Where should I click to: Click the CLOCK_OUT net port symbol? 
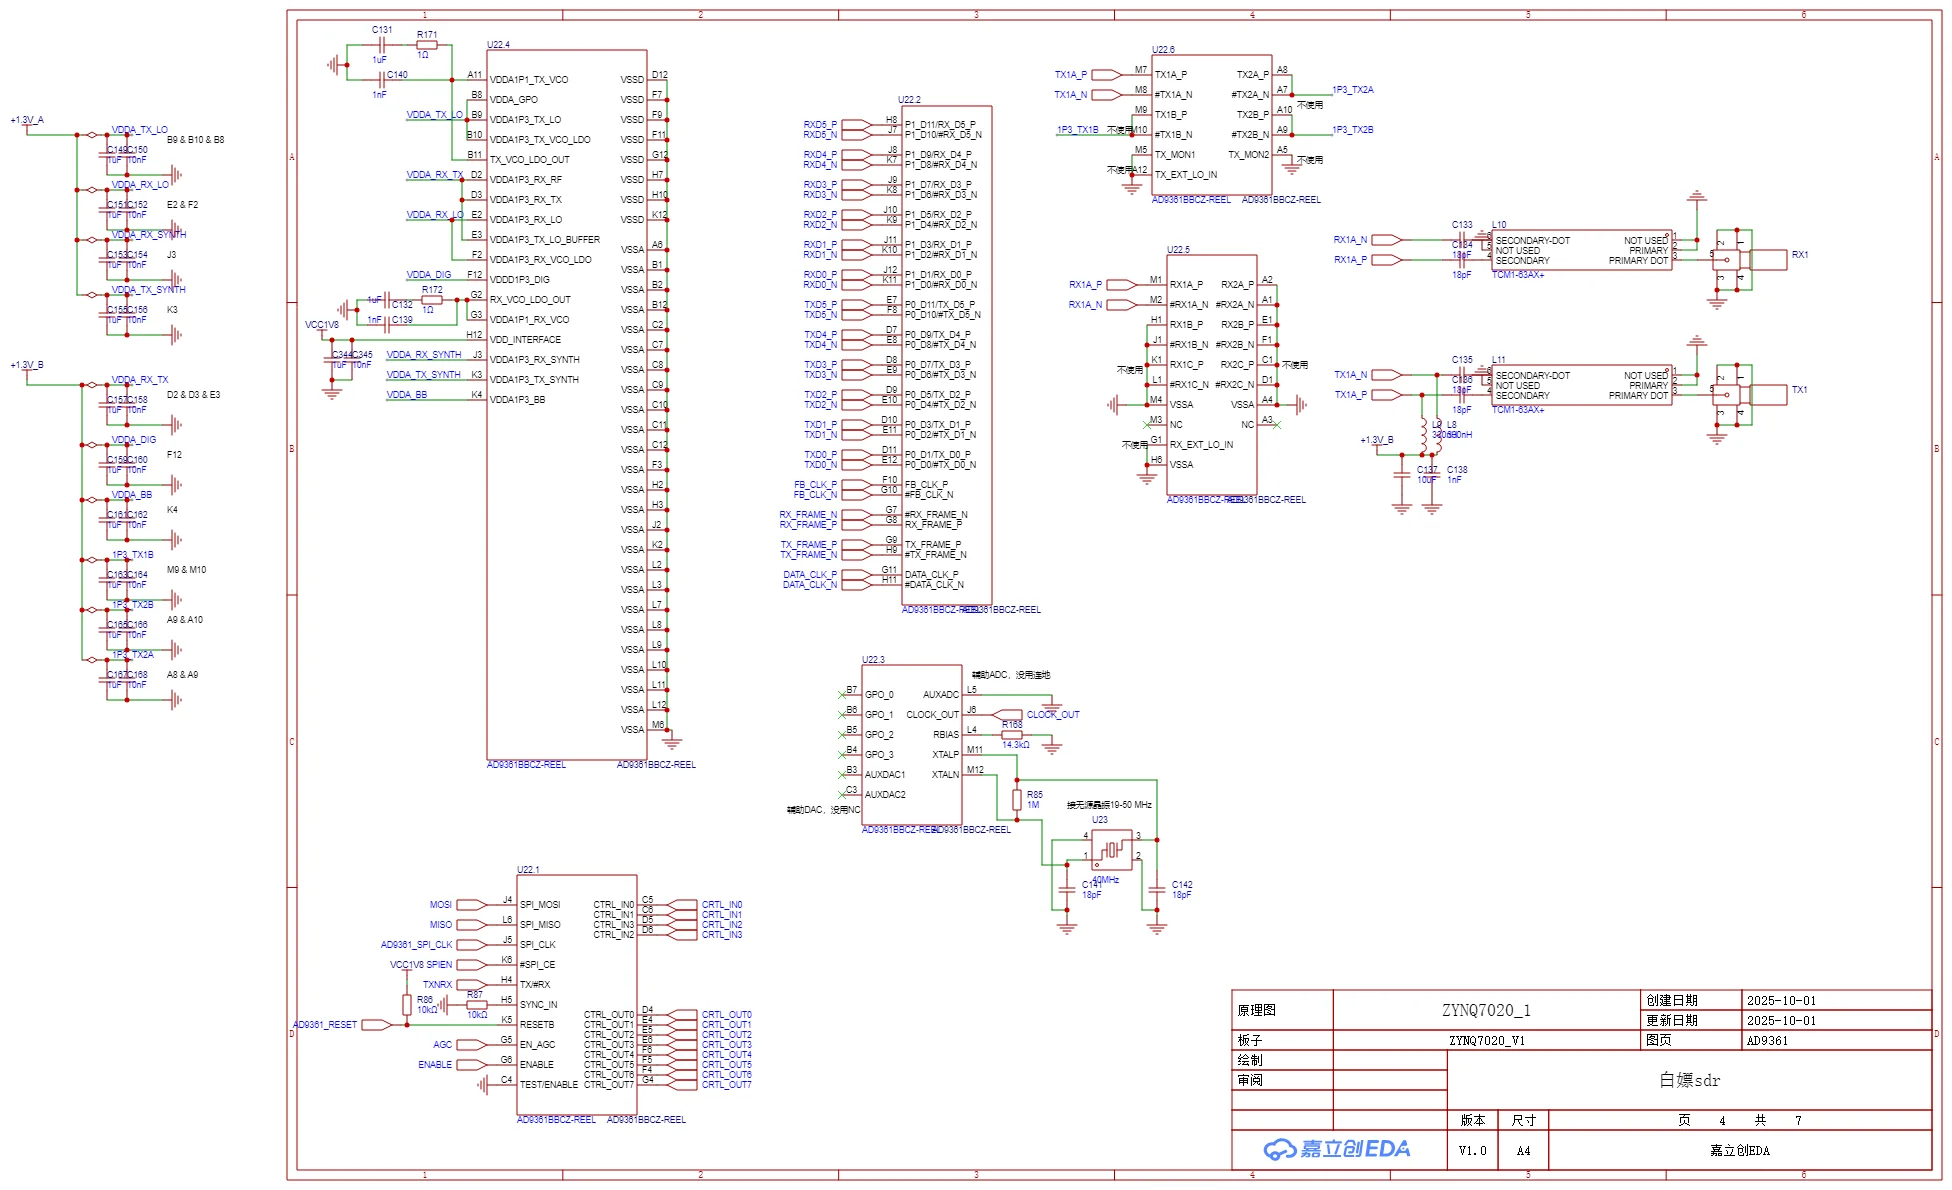point(1007,714)
